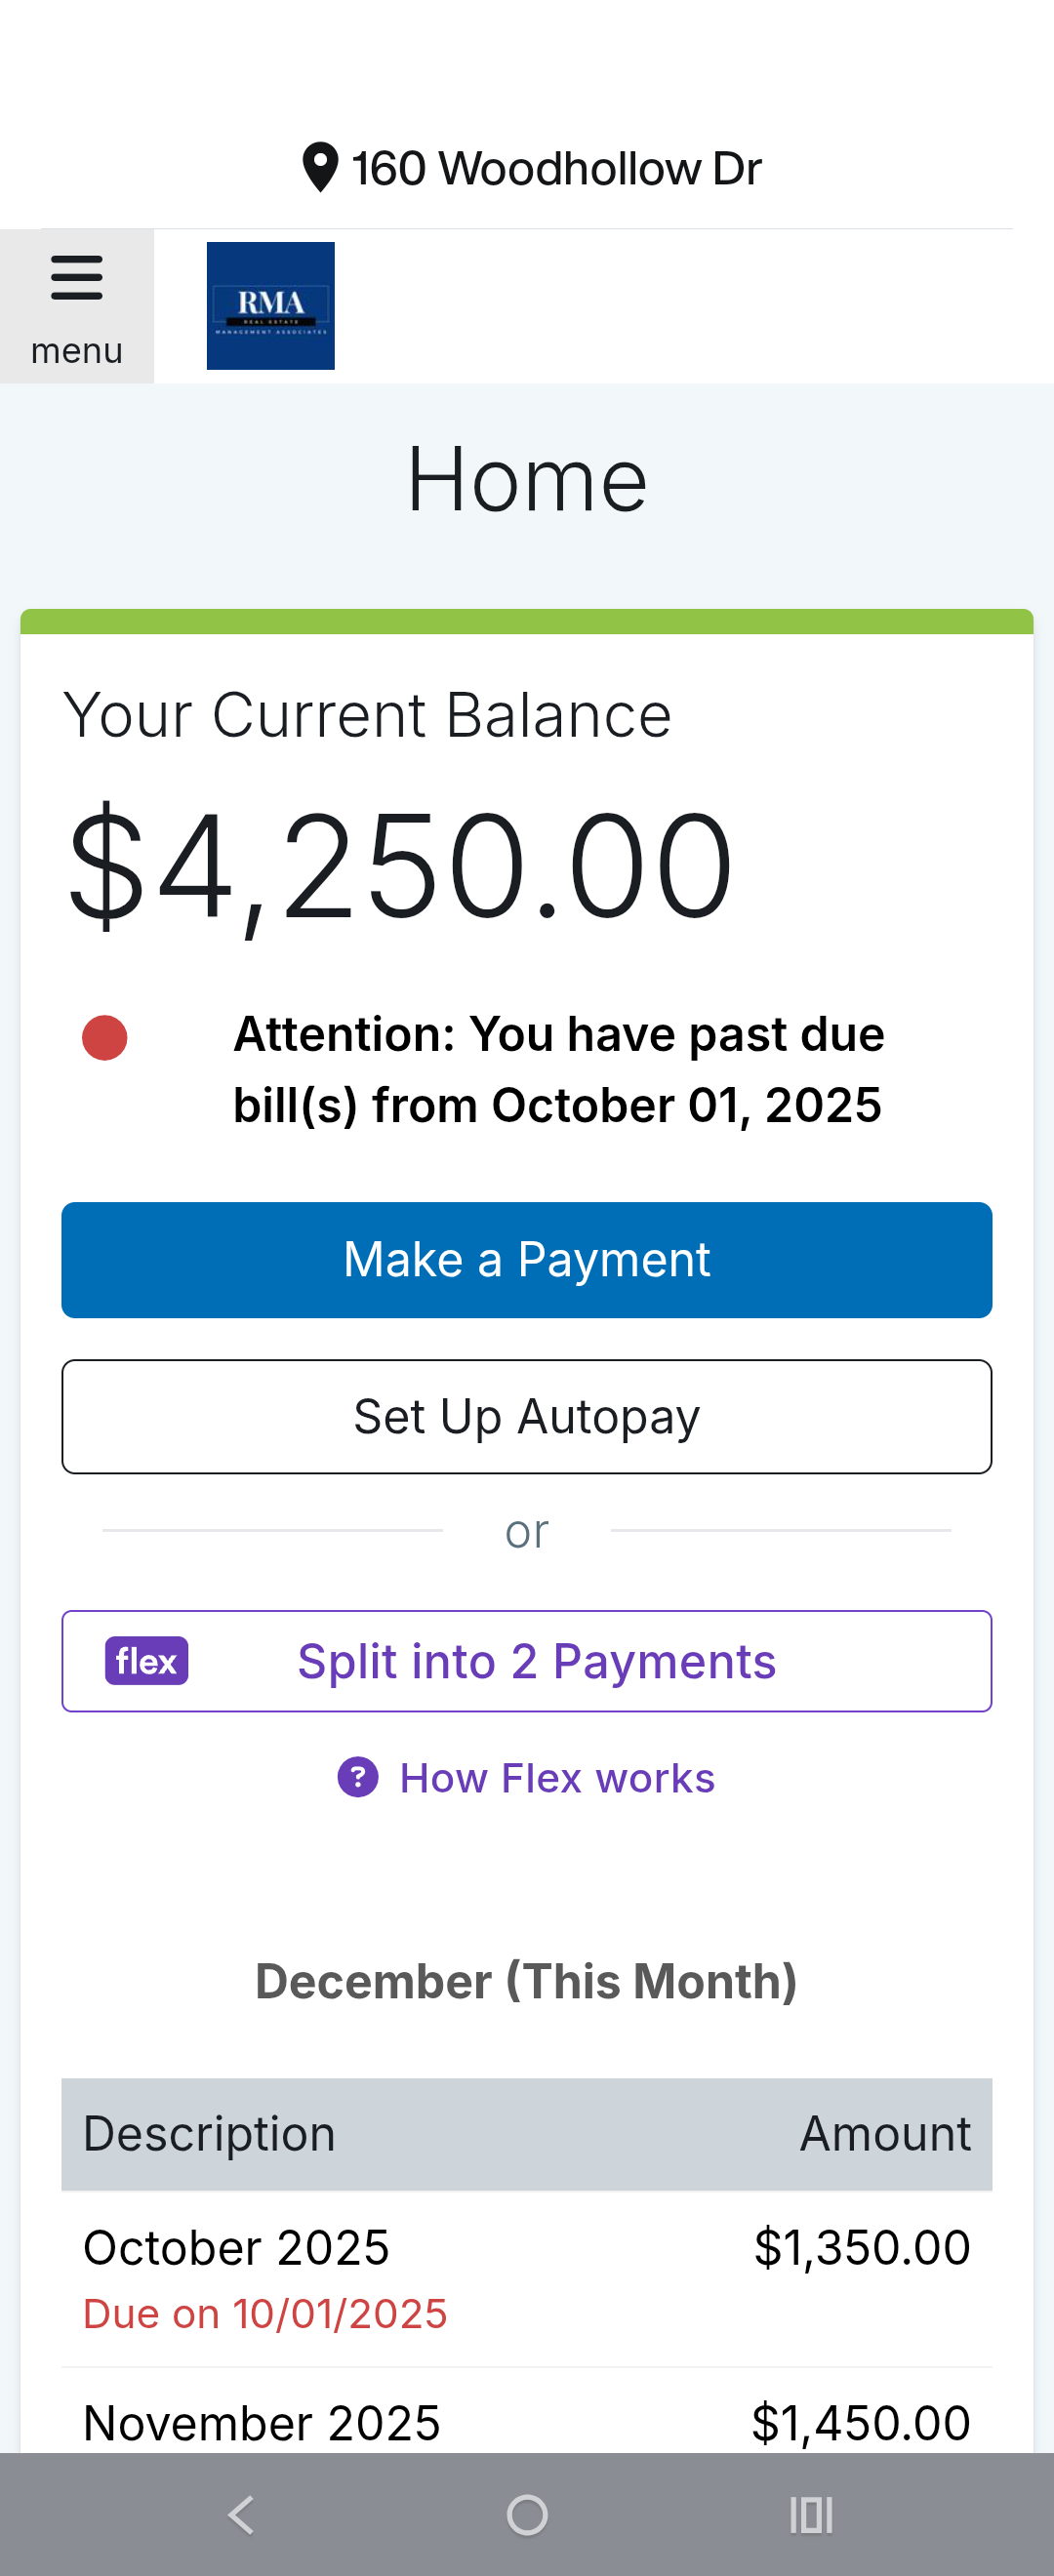The image size is (1054, 2576).
Task: Click the purple flex logo badge
Action: tap(146, 1660)
